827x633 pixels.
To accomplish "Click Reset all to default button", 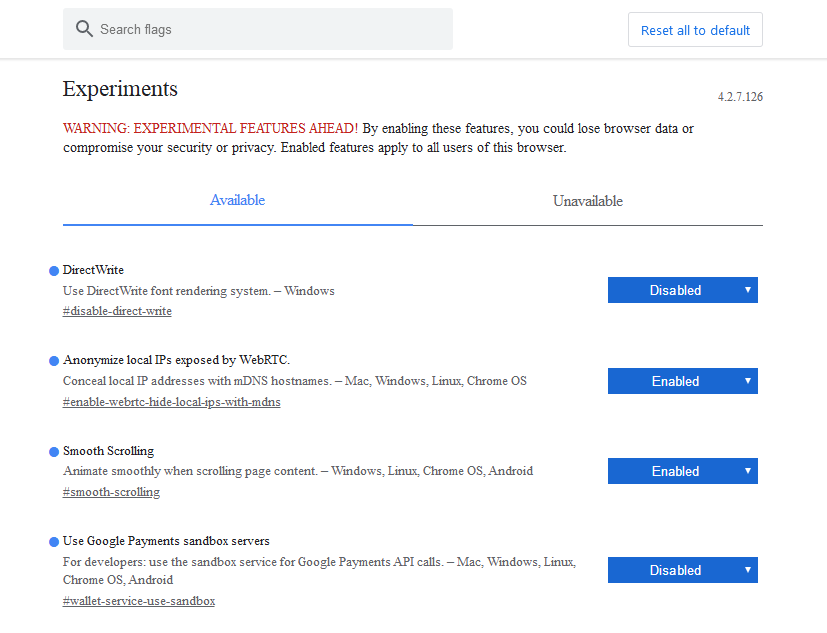I will [695, 30].
